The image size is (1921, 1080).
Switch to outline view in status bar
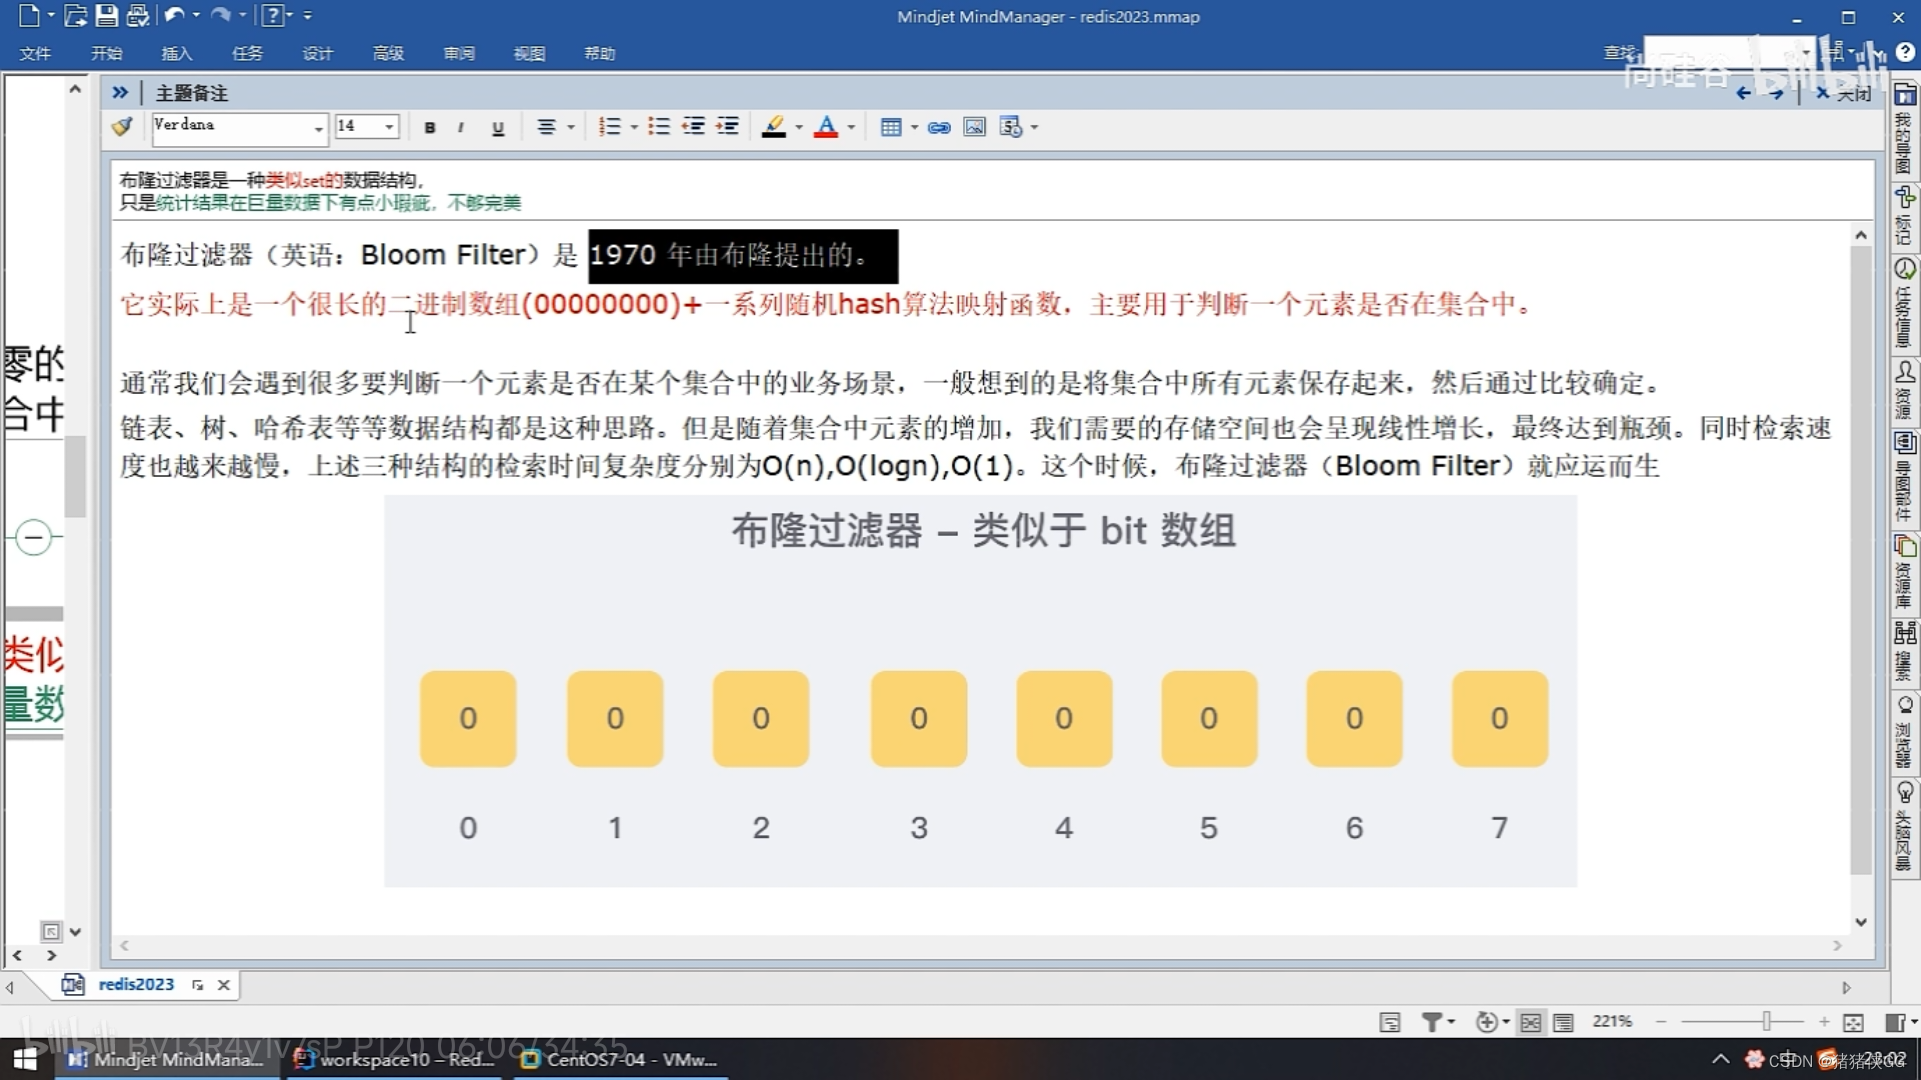[x=1563, y=1021]
